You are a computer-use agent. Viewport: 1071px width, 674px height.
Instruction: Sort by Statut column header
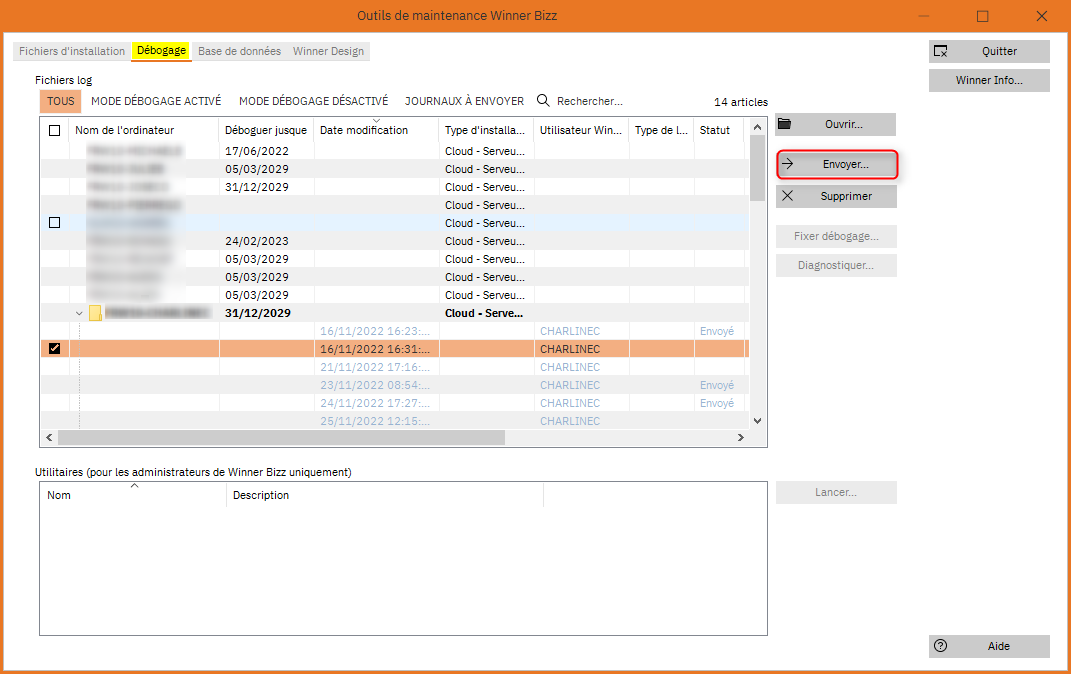719,130
